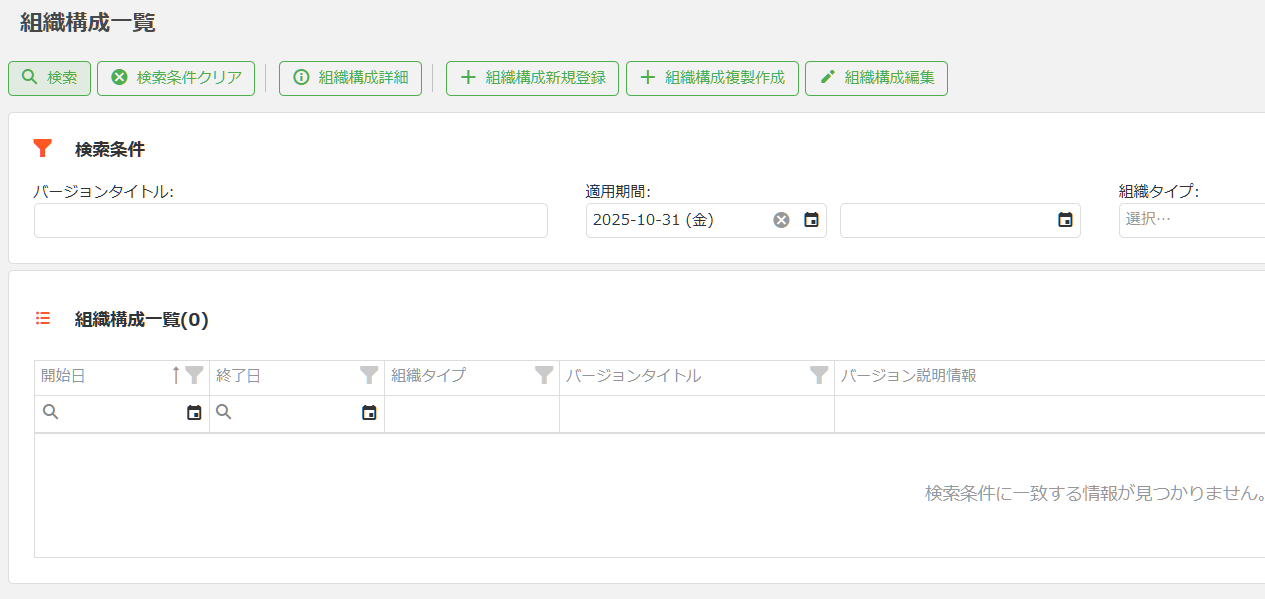
Task: Clear the 2025-10-31 date with X icon
Action: pyautogui.click(x=781, y=220)
